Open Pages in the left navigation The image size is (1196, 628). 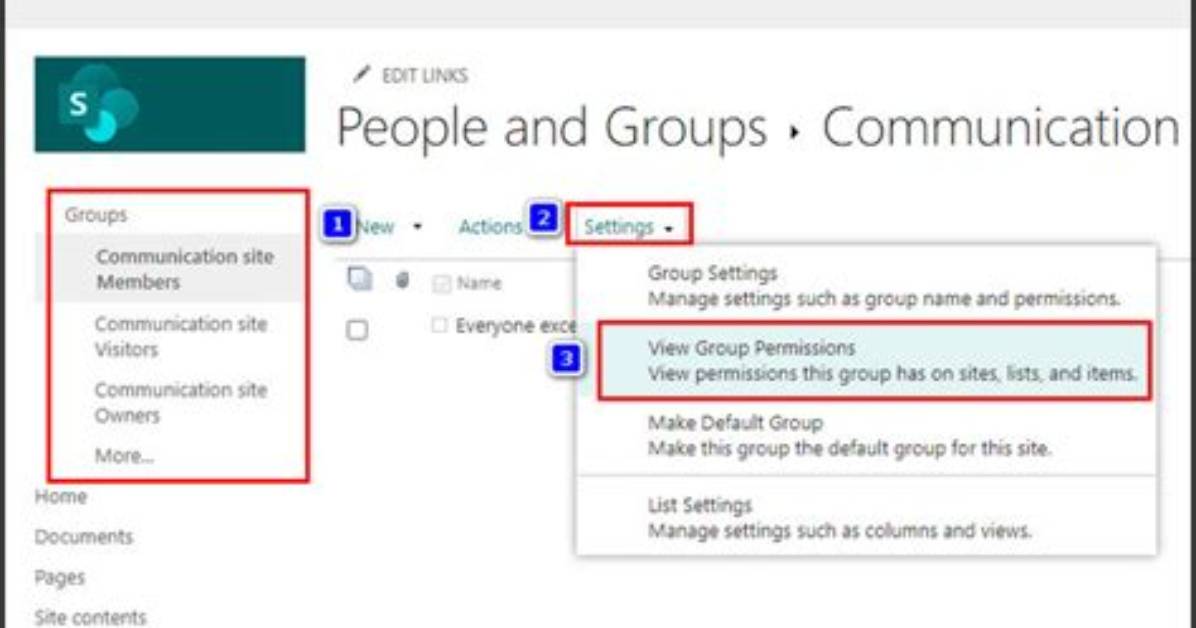click(x=59, y=578)
